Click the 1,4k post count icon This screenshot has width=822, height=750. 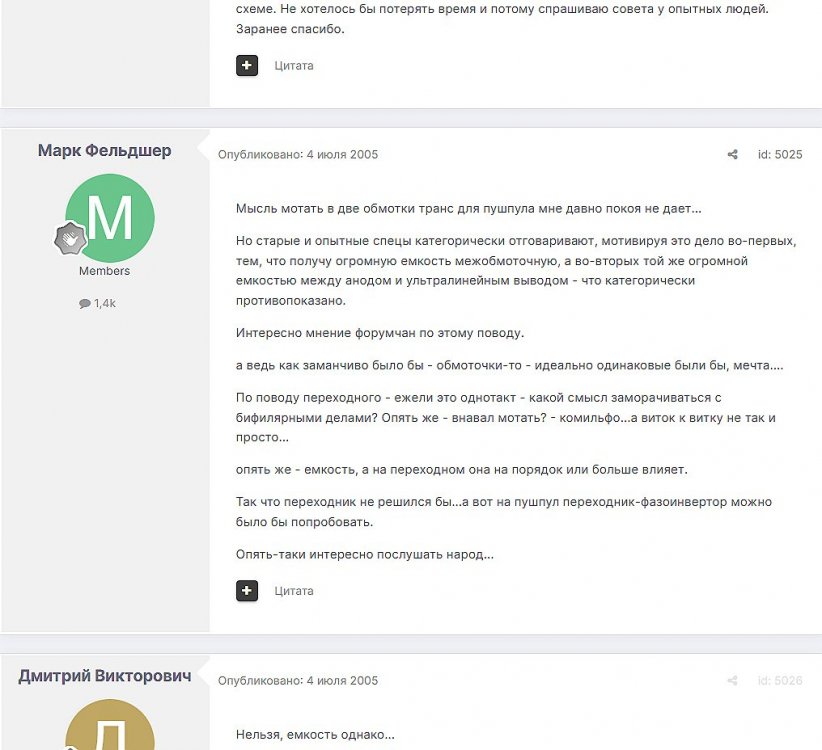85,303
